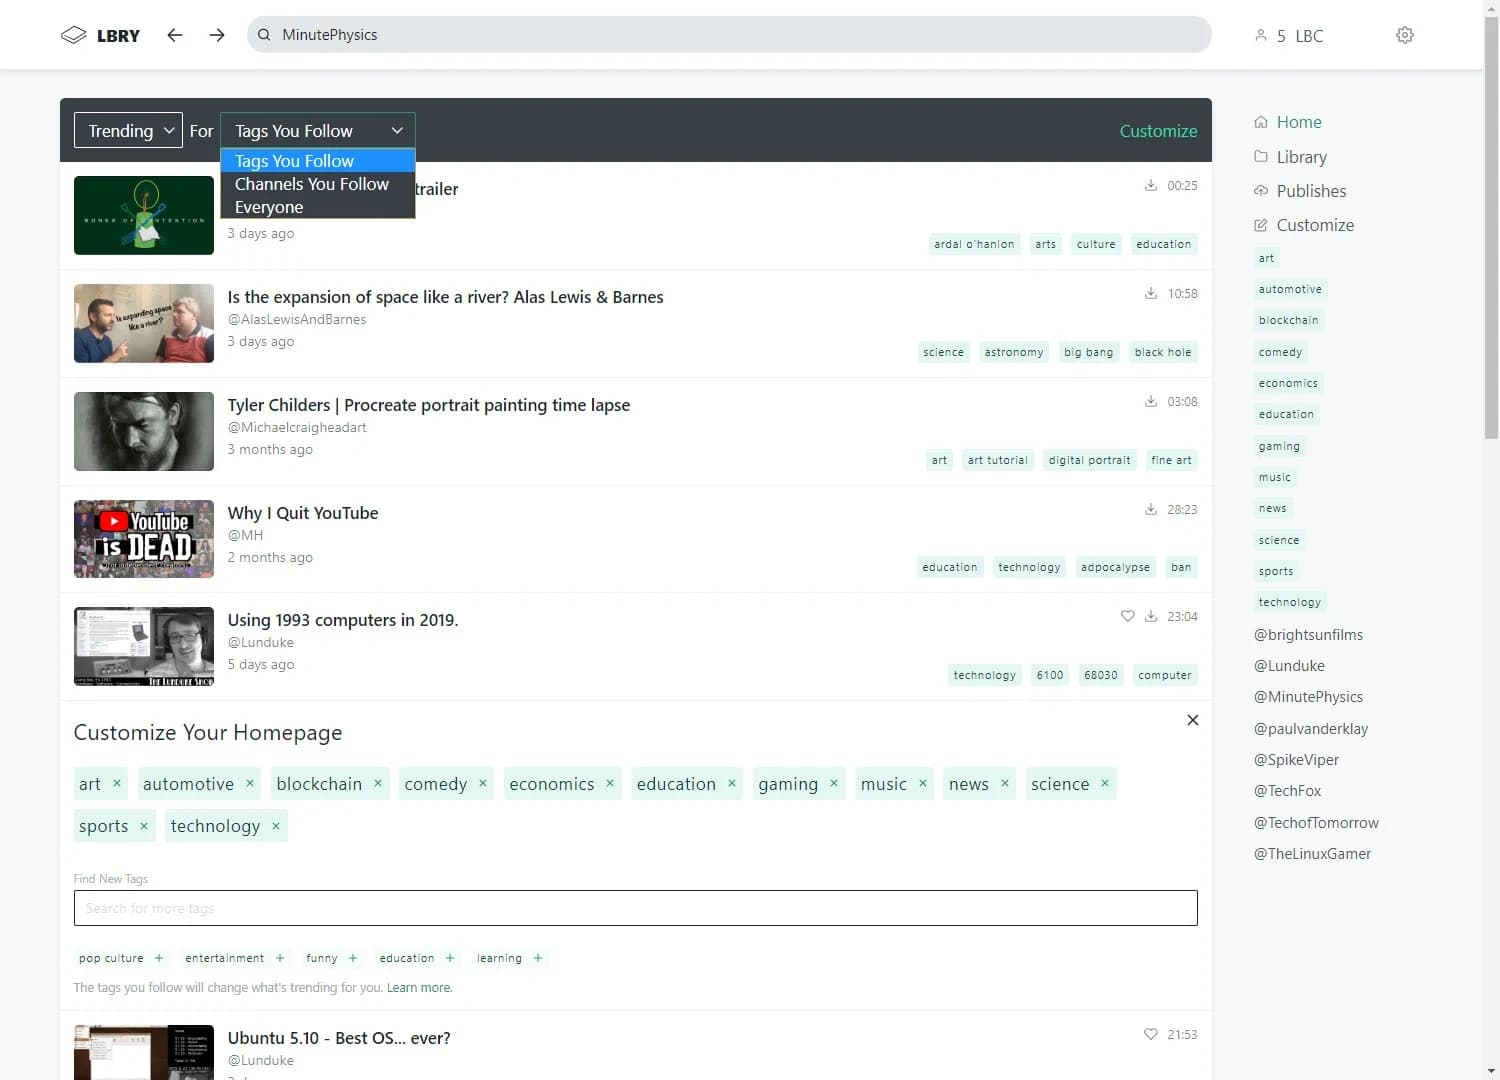Open the Tyler Childers portrait thumbnail
The width and height of the screenshot is (1500, 1080).
(144, 431)
